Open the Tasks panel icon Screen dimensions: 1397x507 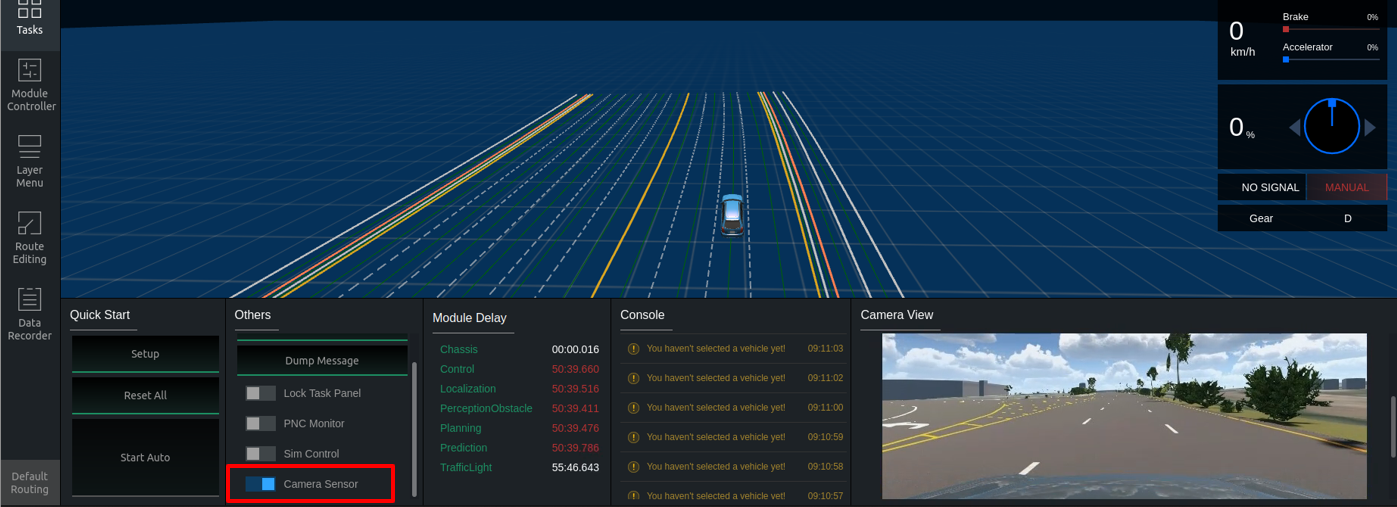pyautogui.click(x=30, y=17)
